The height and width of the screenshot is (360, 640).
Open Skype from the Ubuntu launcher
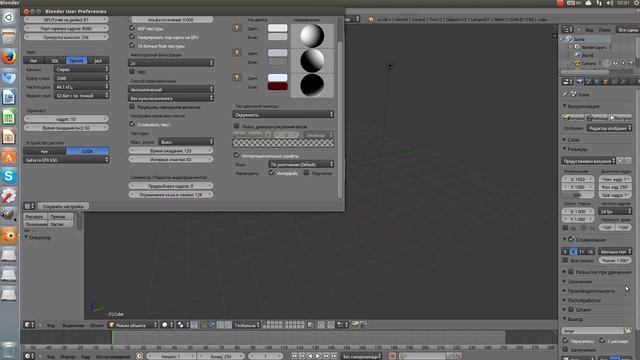pyautogui.click(x=9, y=176)
